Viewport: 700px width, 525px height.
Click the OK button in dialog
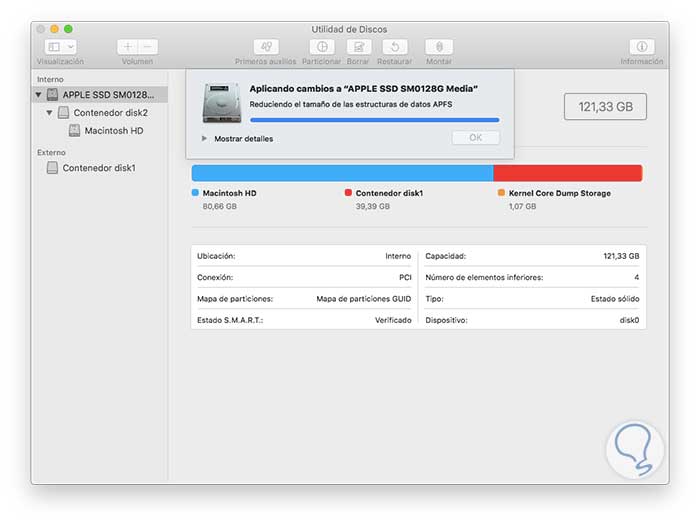coord(475,138)
